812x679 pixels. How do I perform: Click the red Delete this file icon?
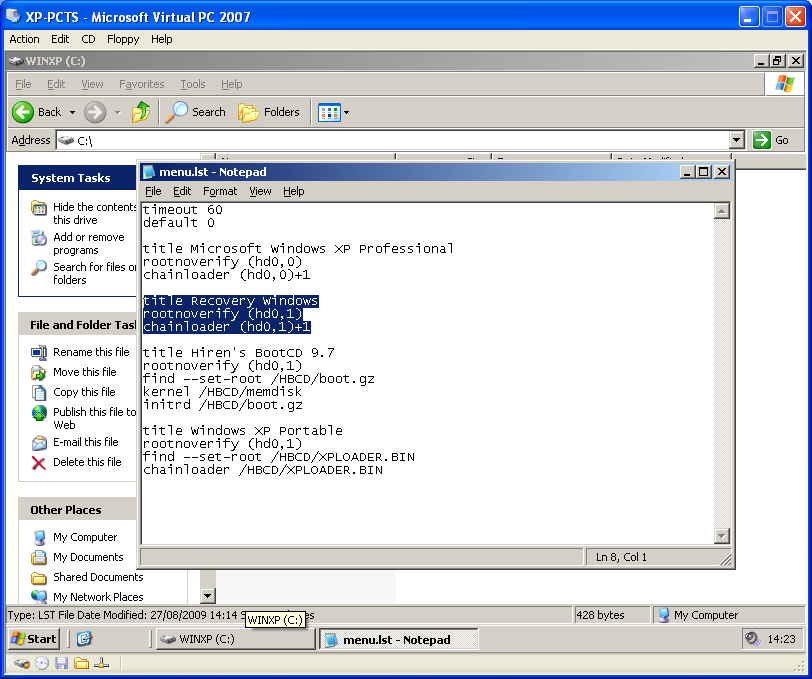coord(39,463)
